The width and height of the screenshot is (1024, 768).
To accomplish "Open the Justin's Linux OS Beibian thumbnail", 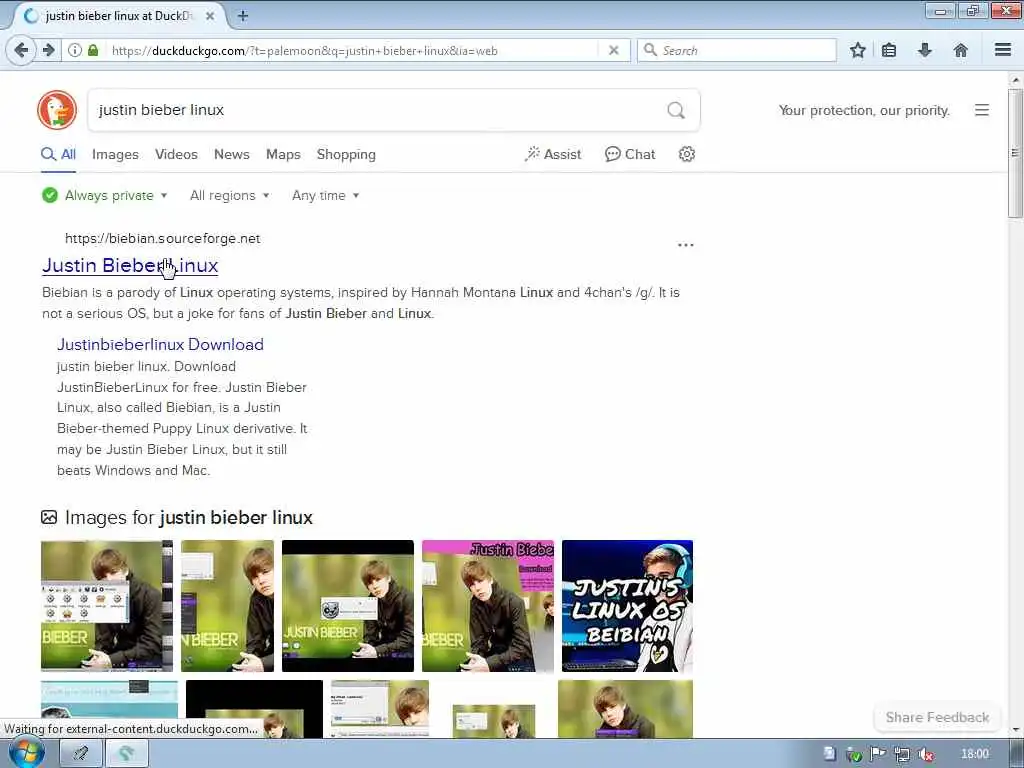I will click(x=627, y=605).
